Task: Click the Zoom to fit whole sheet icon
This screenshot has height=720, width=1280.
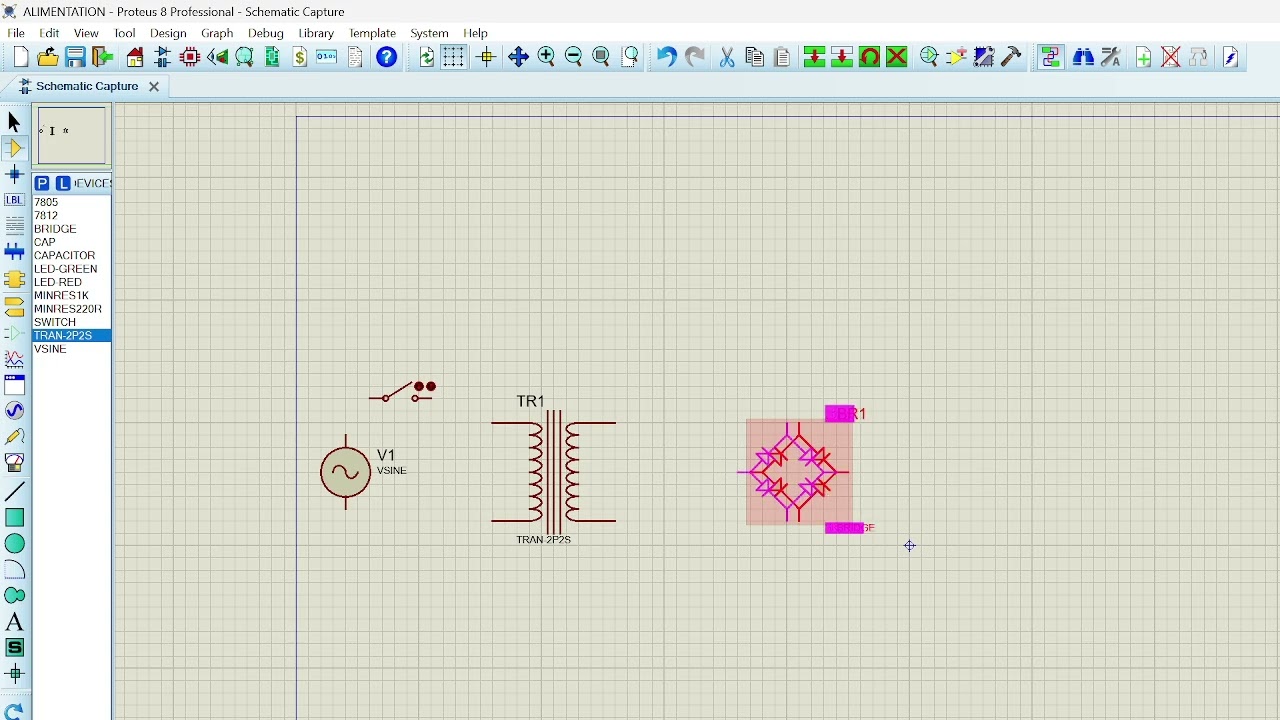Action: click(601, 57)
